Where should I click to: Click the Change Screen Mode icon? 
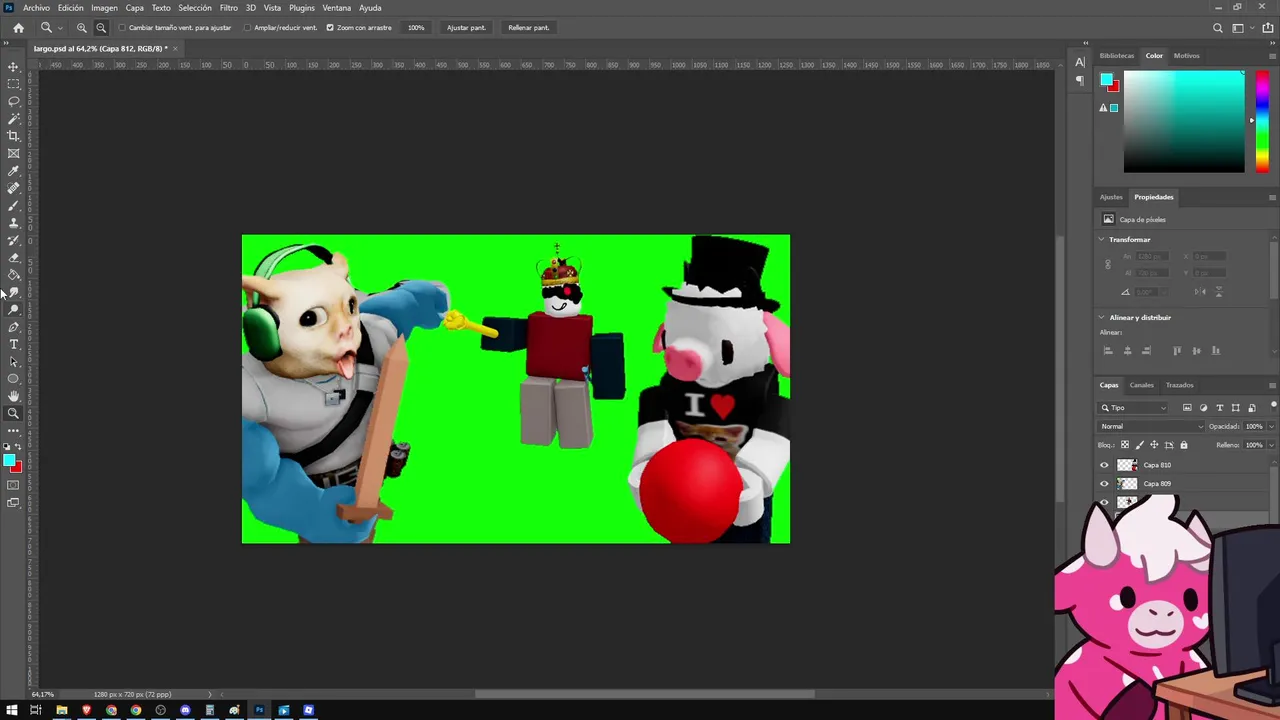(x=13, y=503)
